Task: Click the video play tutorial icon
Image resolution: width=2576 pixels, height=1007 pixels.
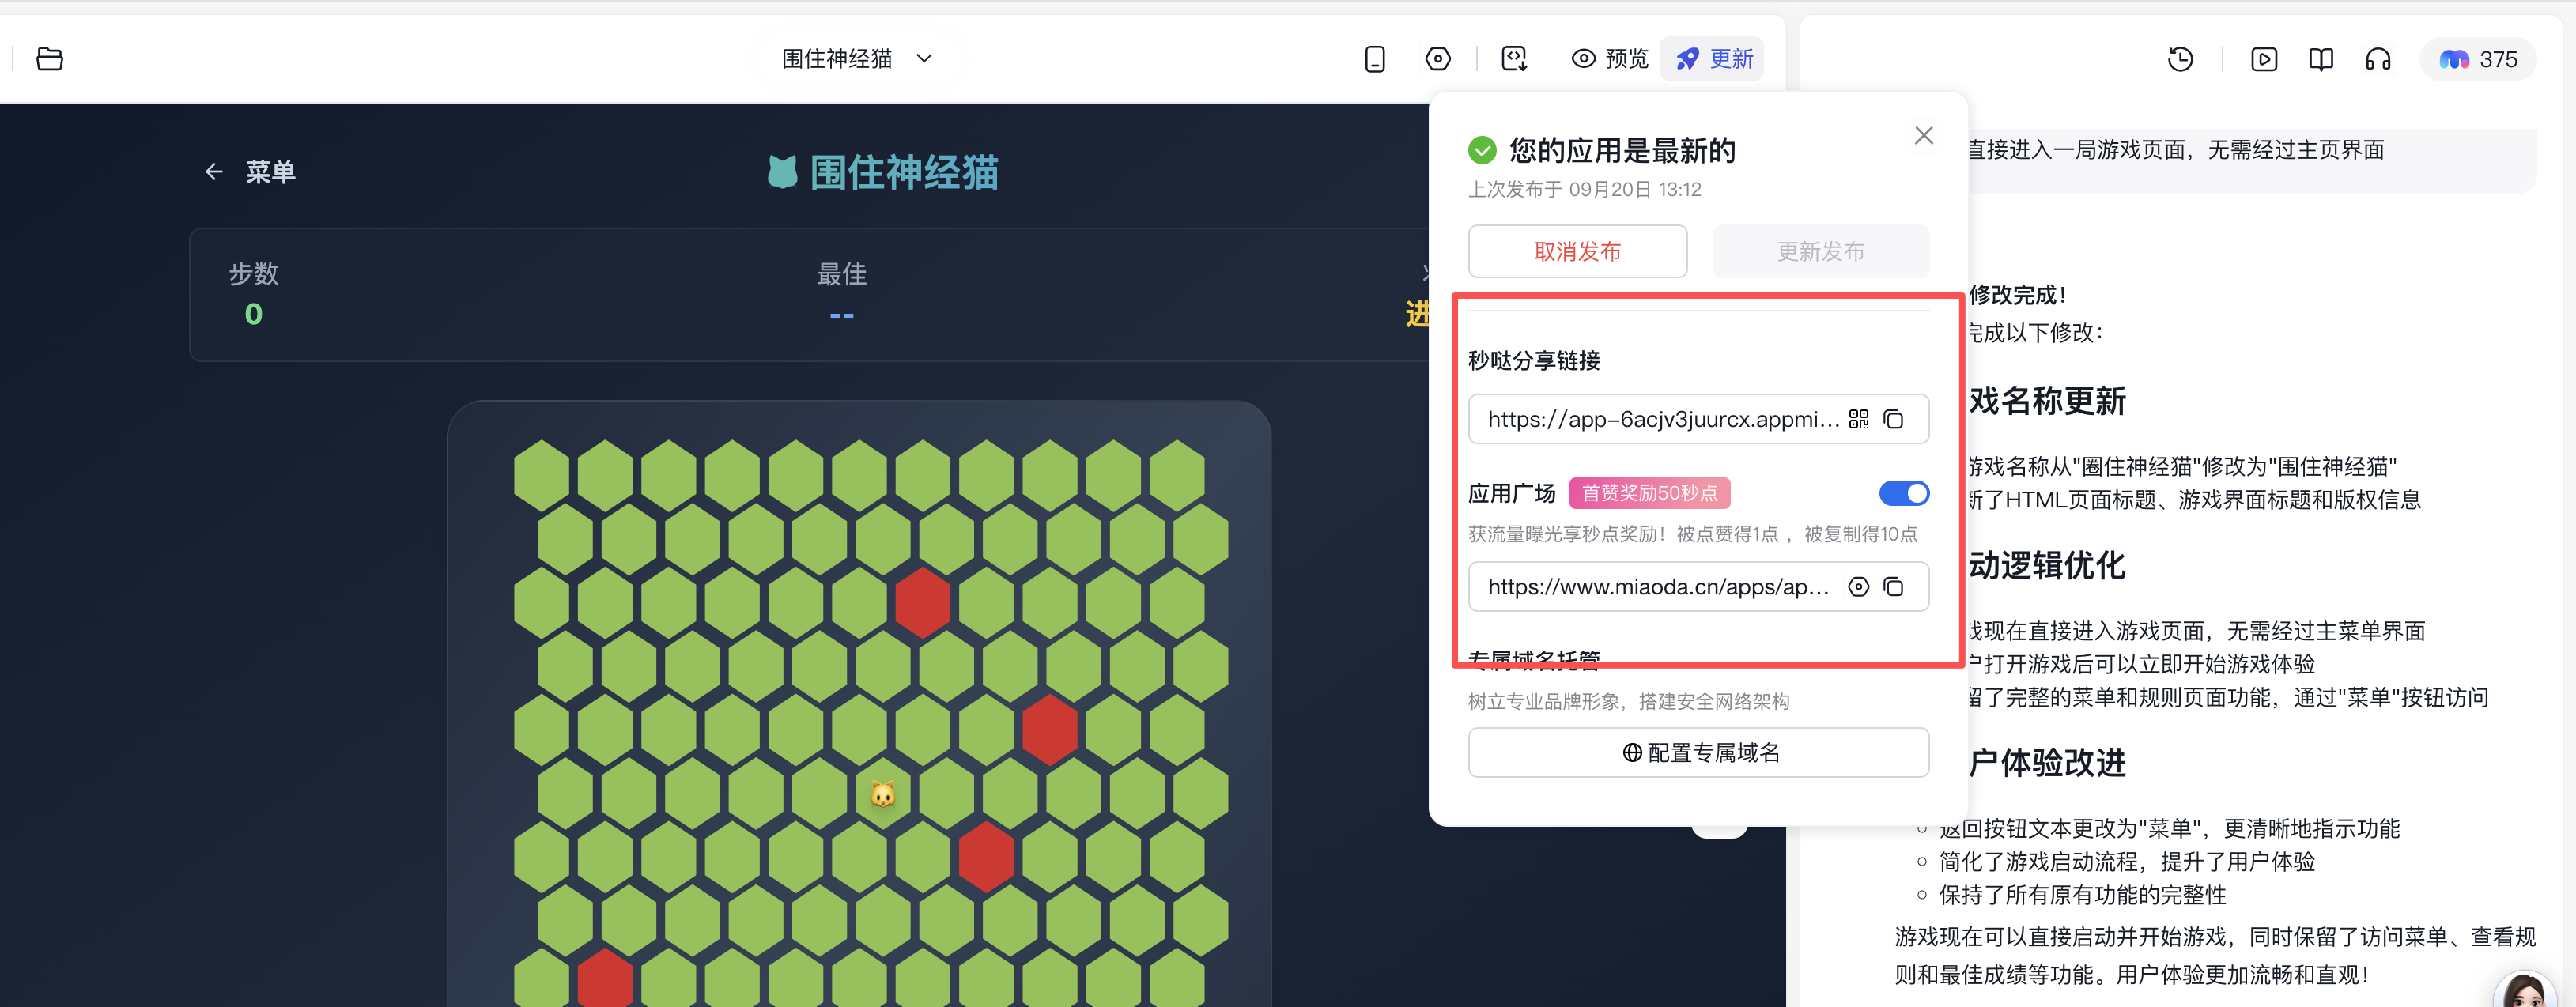Action: (2264, 59)
